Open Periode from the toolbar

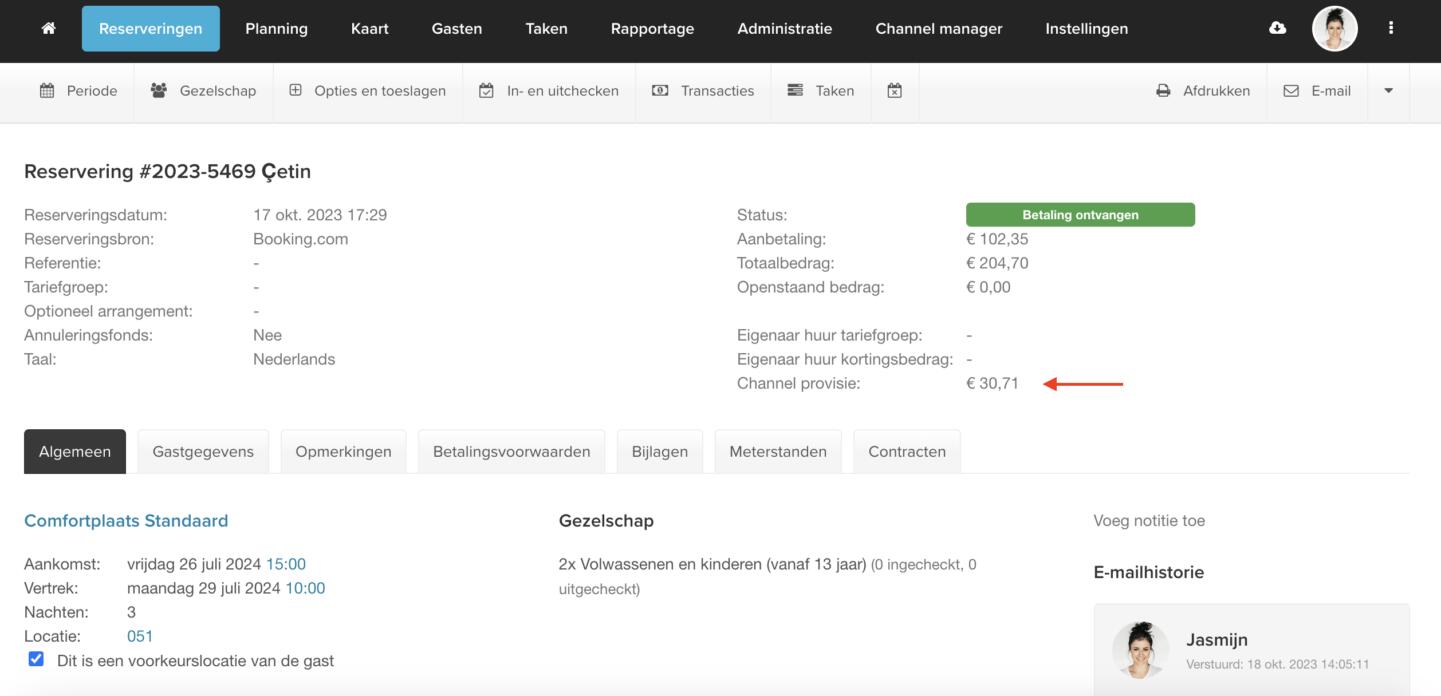point(78,91)
